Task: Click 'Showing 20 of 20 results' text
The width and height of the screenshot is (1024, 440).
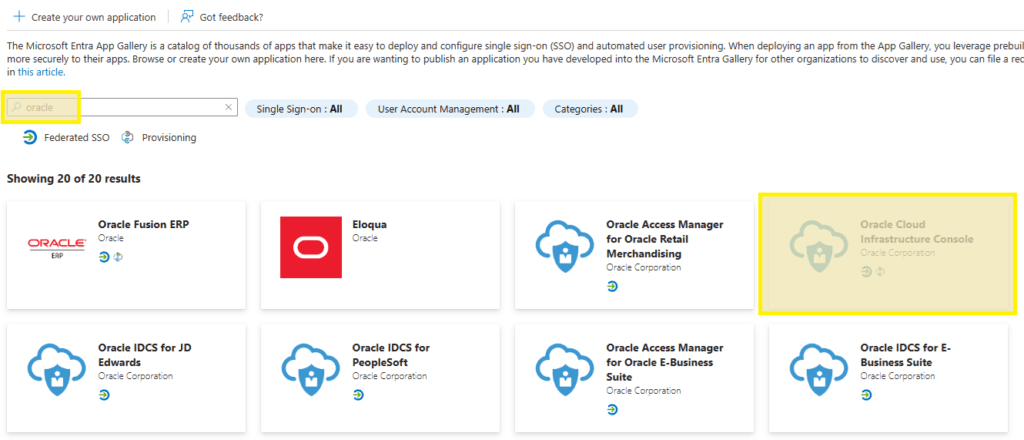Action: click(x=73, y=178)
